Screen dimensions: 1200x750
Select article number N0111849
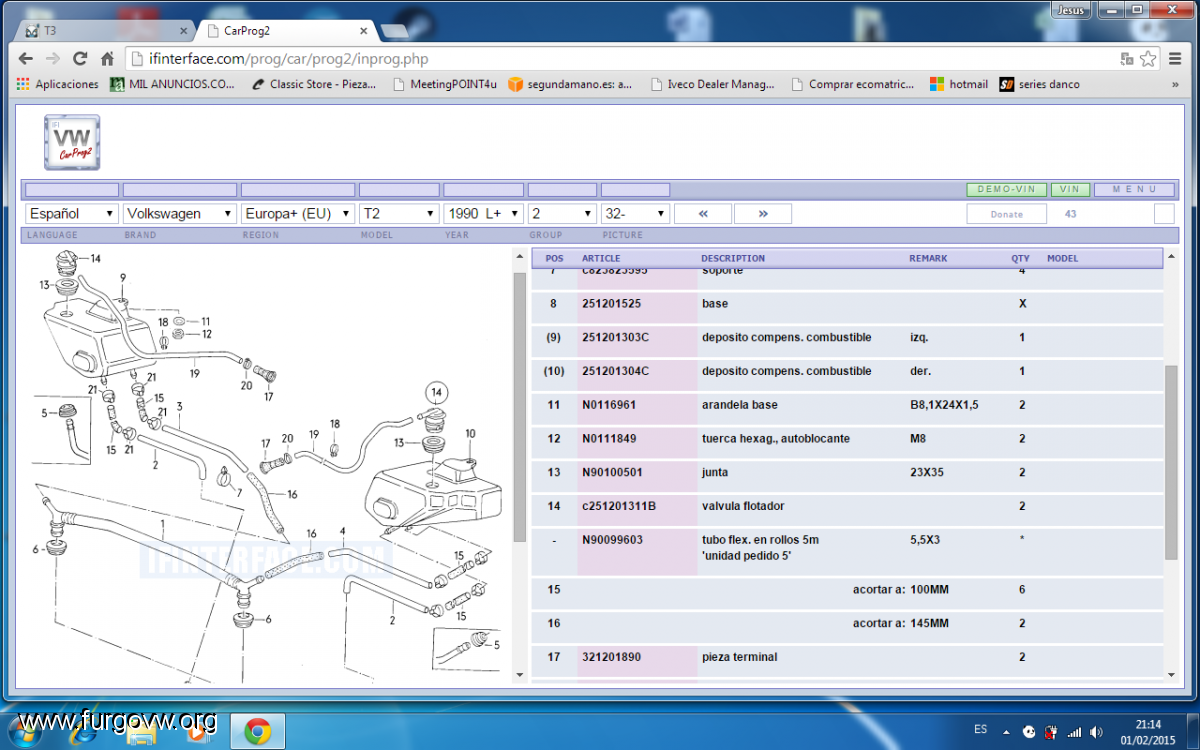[609, 438]
